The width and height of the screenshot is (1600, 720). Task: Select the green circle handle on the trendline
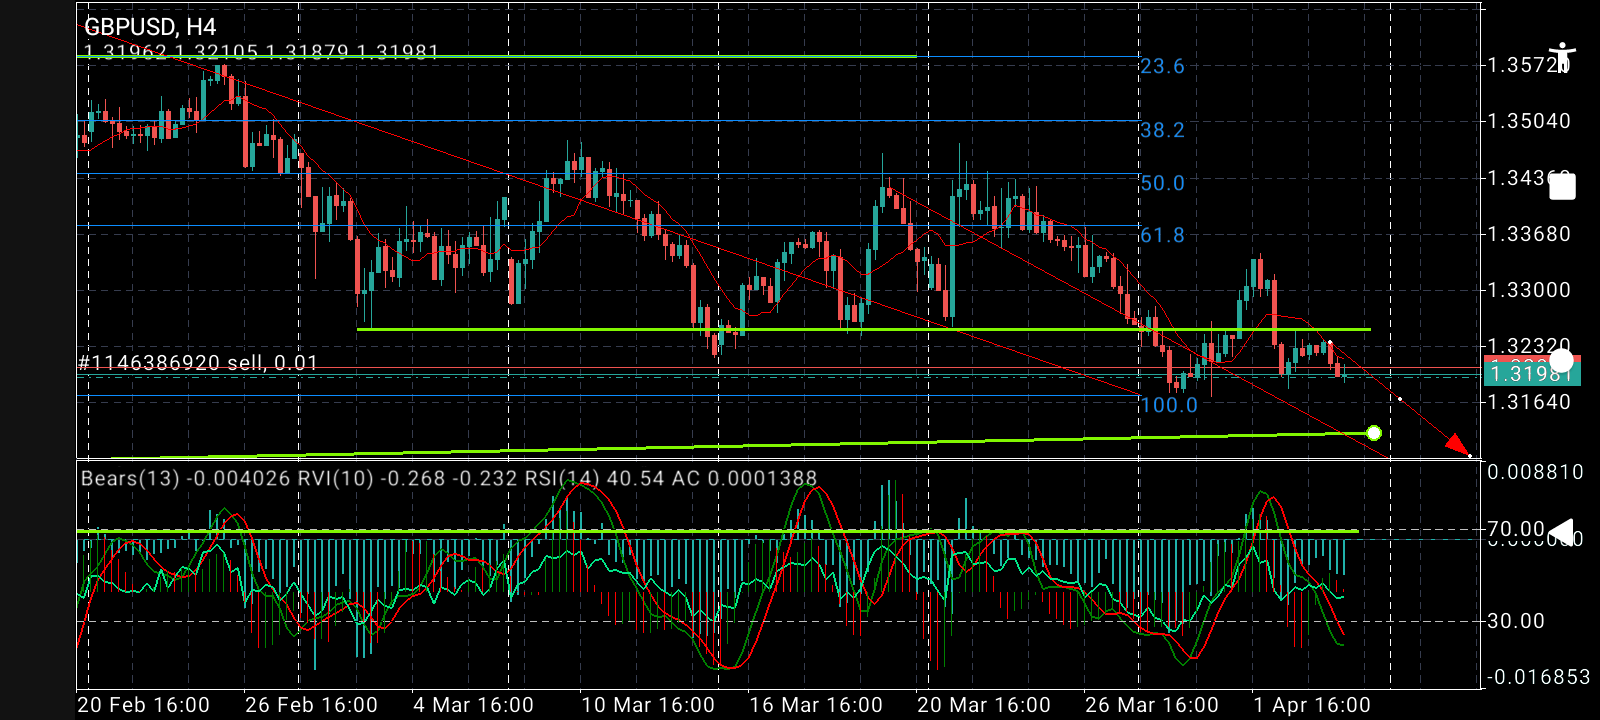coord(1373,433)
